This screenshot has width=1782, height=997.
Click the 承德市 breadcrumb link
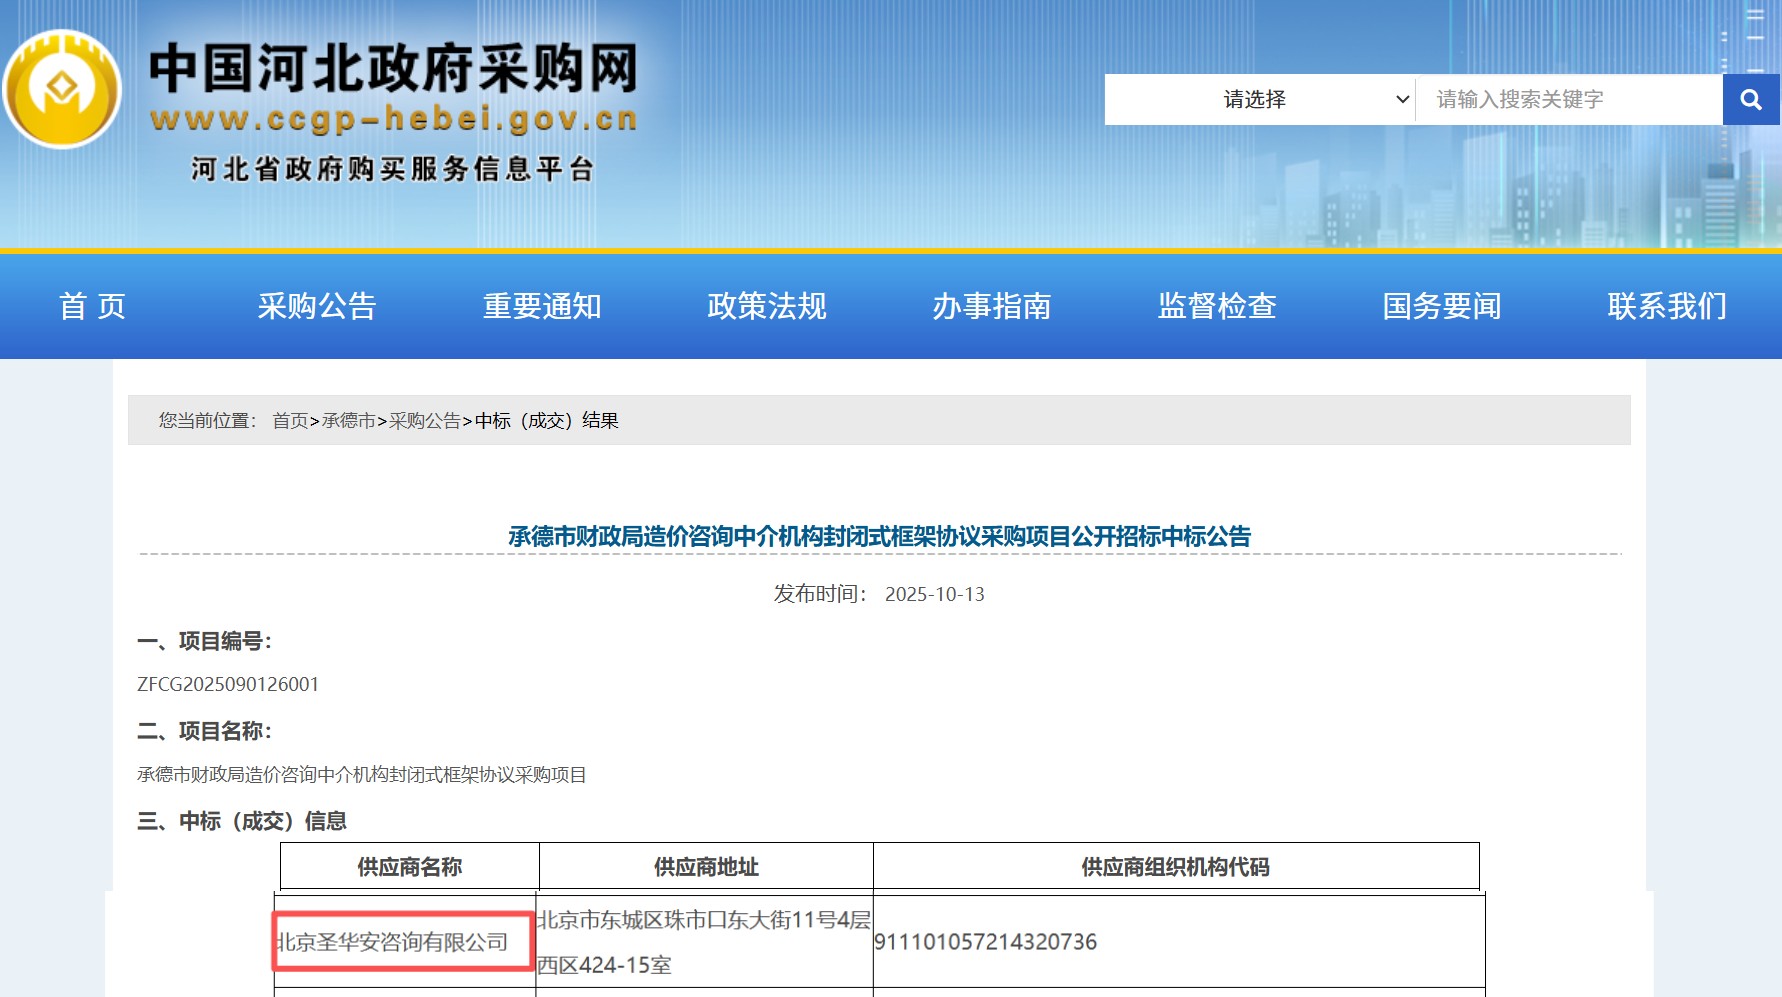348,421
